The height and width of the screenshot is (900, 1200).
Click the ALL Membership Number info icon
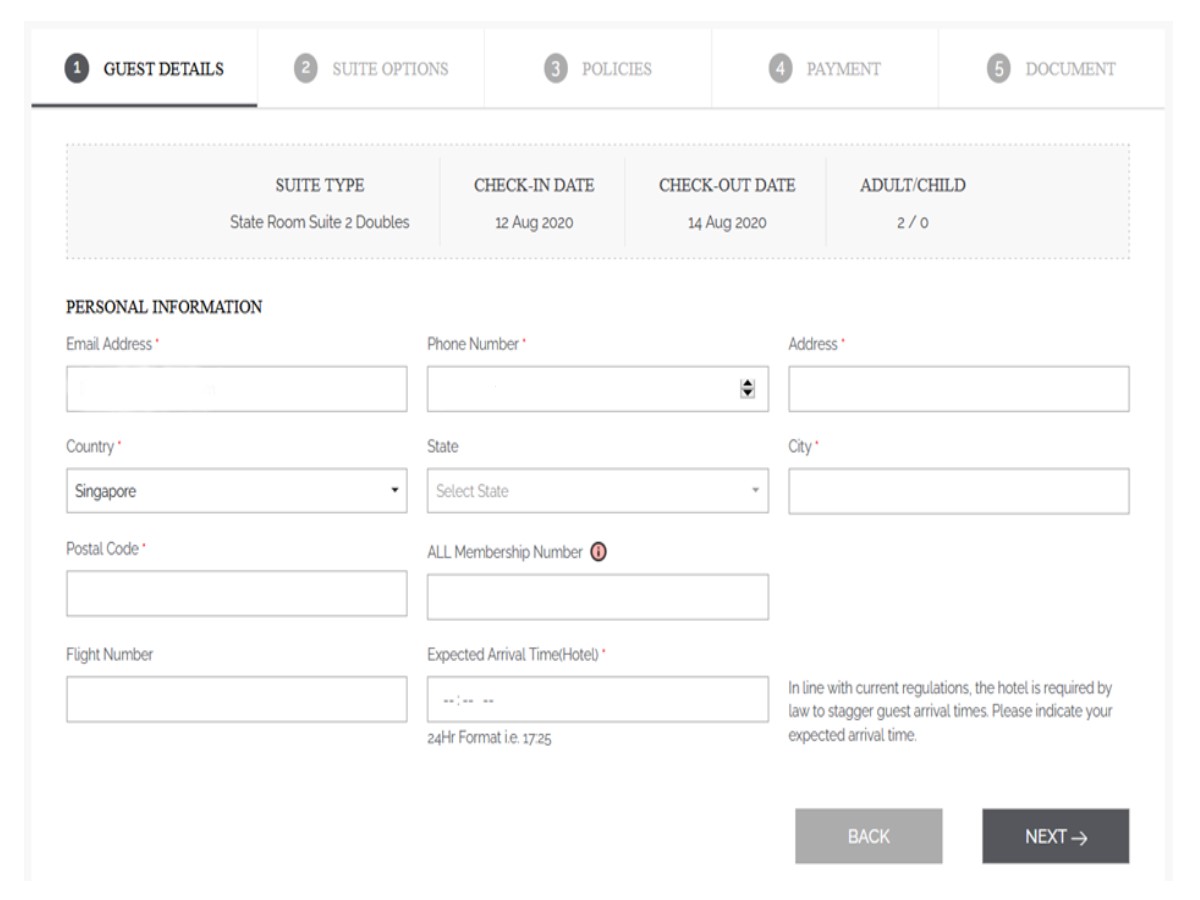point(598,552)
